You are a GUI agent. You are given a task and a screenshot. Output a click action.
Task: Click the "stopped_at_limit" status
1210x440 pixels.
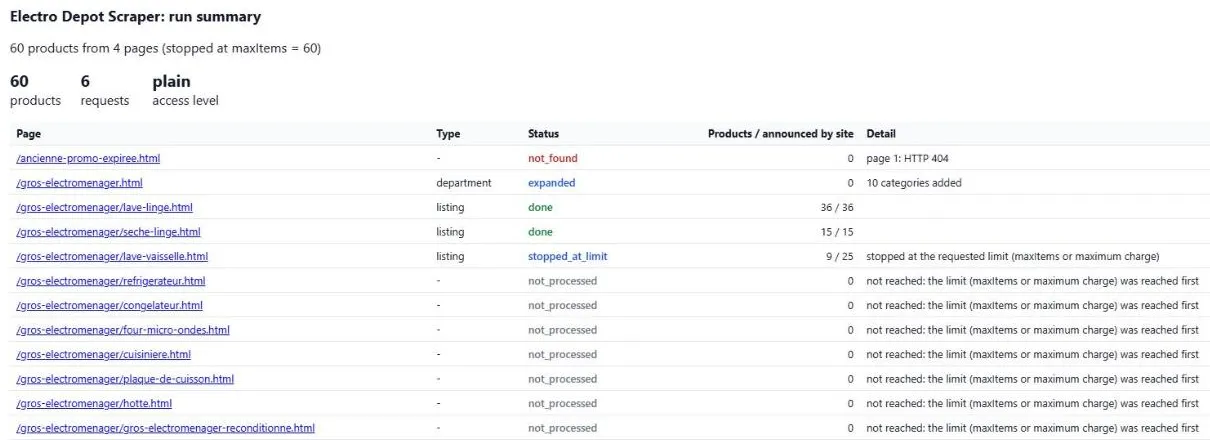point(568,256)
